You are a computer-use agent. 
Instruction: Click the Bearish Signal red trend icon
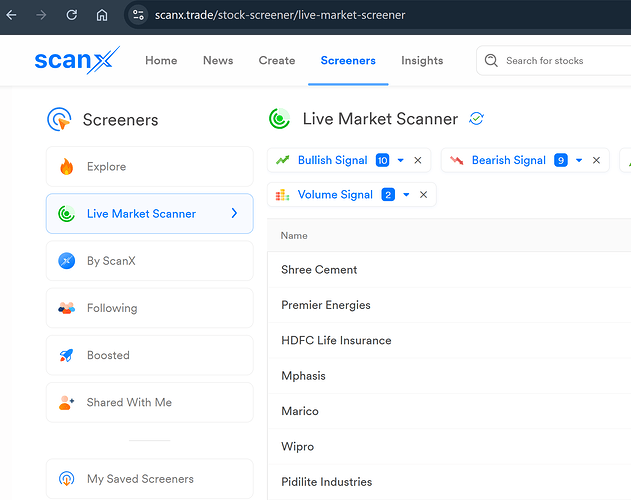(456, 160)
